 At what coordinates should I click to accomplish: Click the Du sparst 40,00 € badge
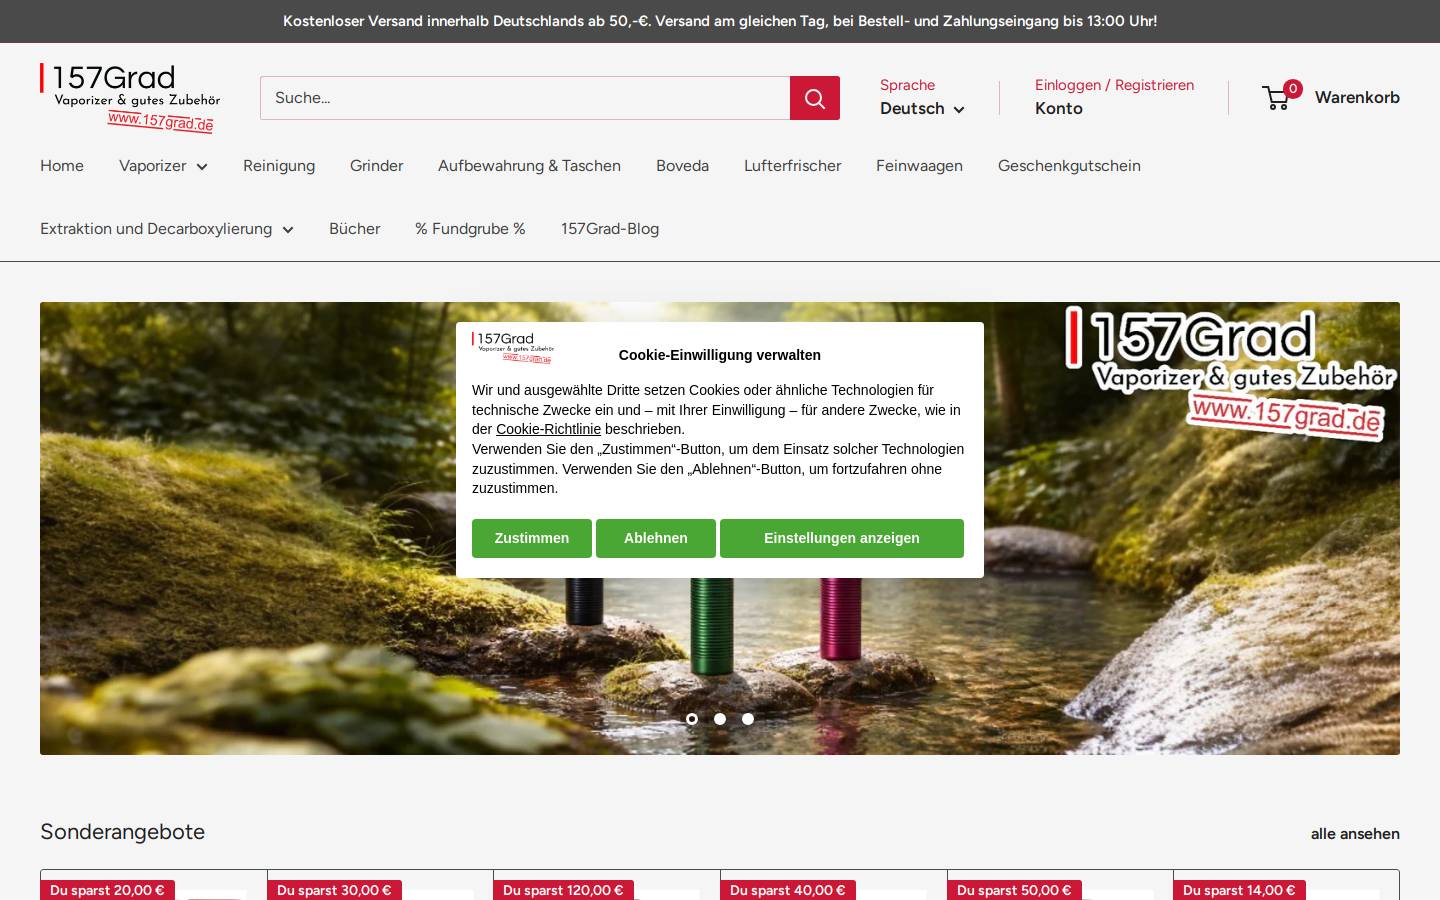(788, 890)
